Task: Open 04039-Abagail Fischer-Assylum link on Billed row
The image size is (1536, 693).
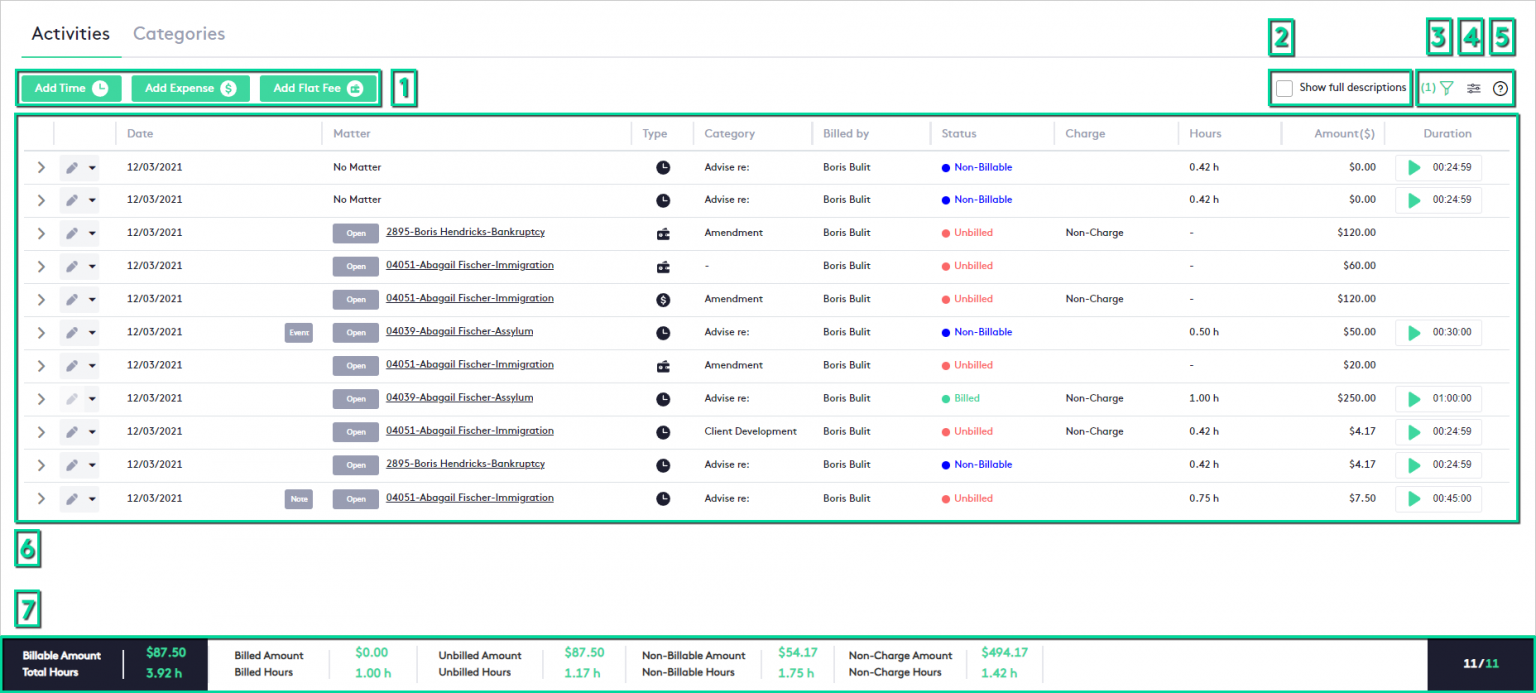Action: [x=459, y=397]
